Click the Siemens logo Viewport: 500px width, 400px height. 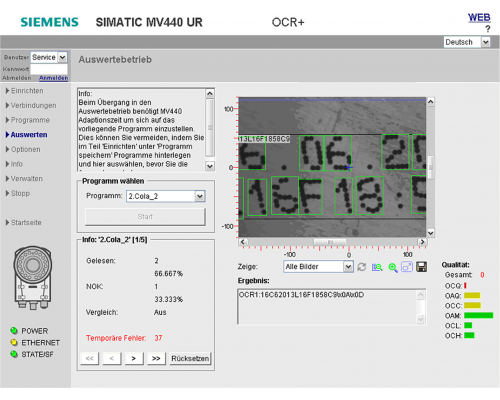point(49,22)
